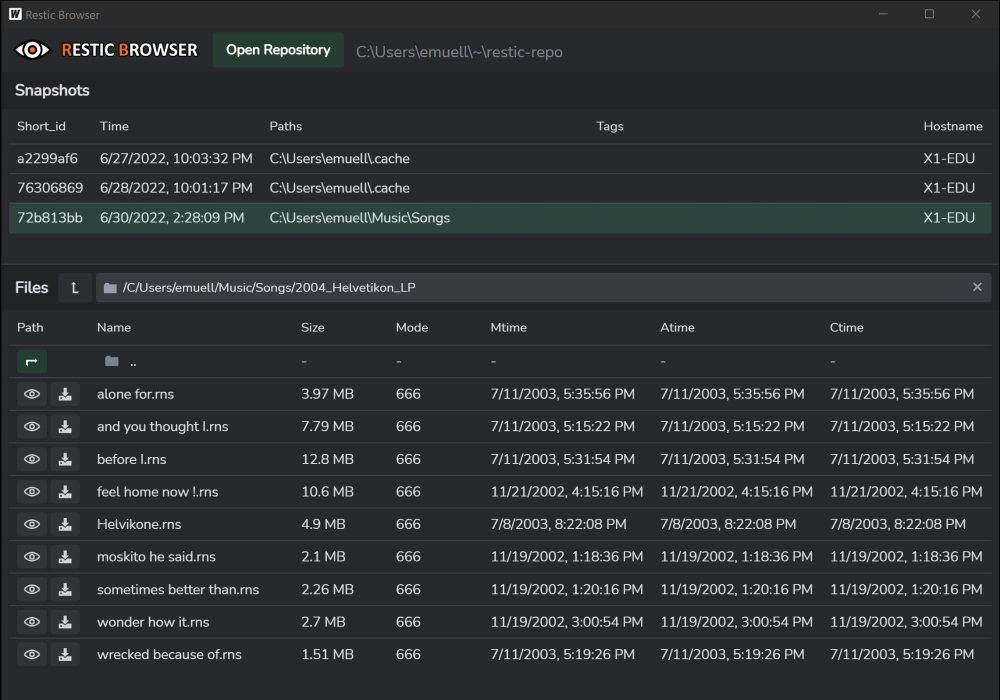
Task: Navigate up a folder with the green return arrow
Action: click(31, 361)
